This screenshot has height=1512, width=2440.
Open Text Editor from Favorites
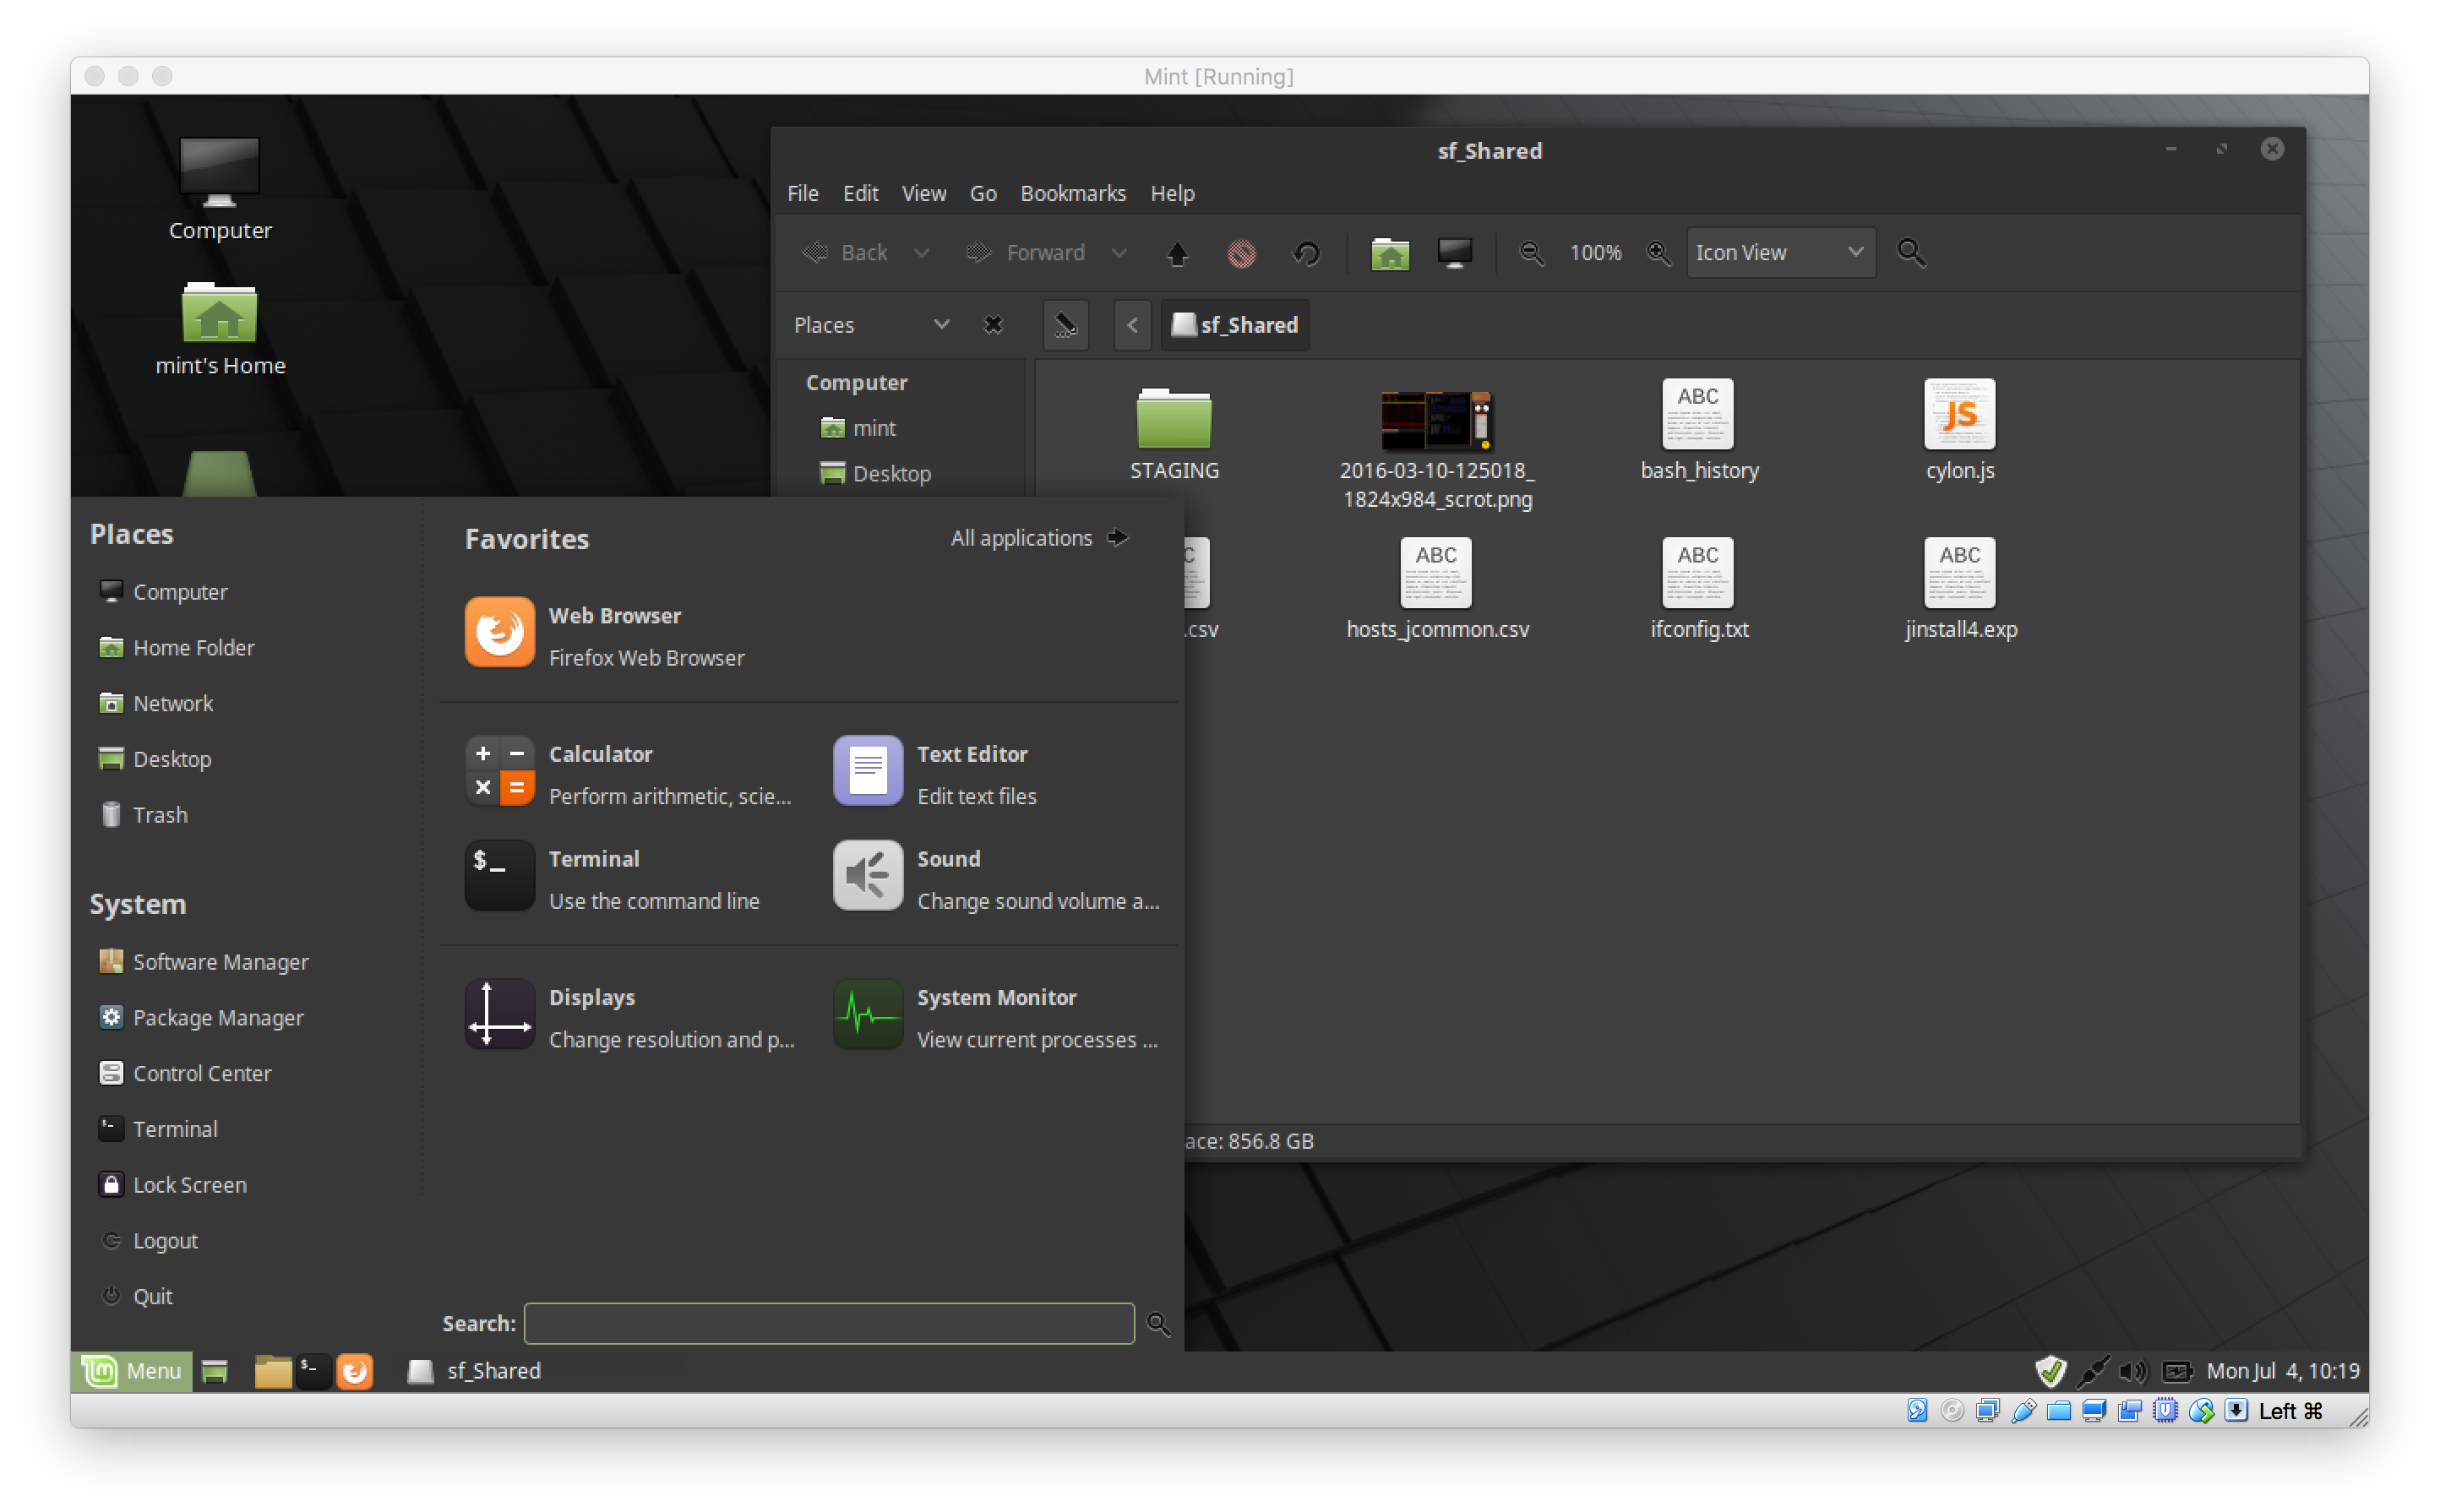(x=935, y=772)
